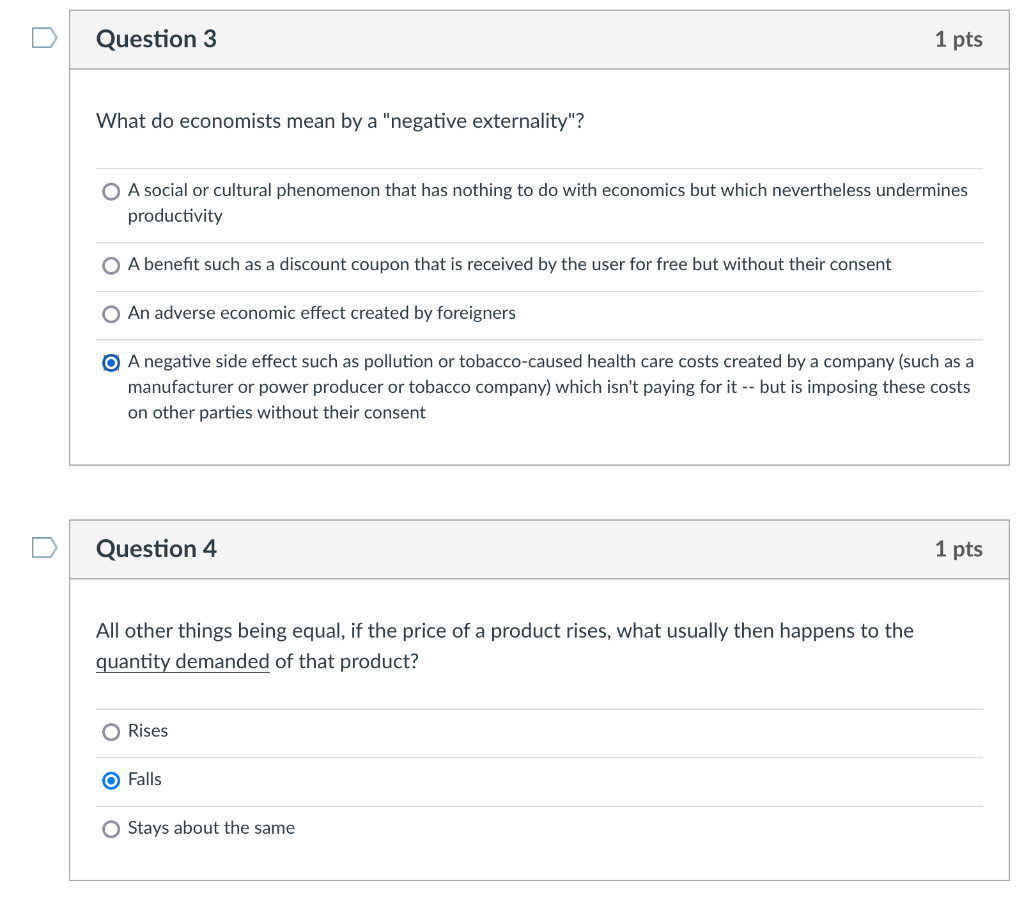Flag Question 3 for review
1024x904 pixels.
(43, 38)
